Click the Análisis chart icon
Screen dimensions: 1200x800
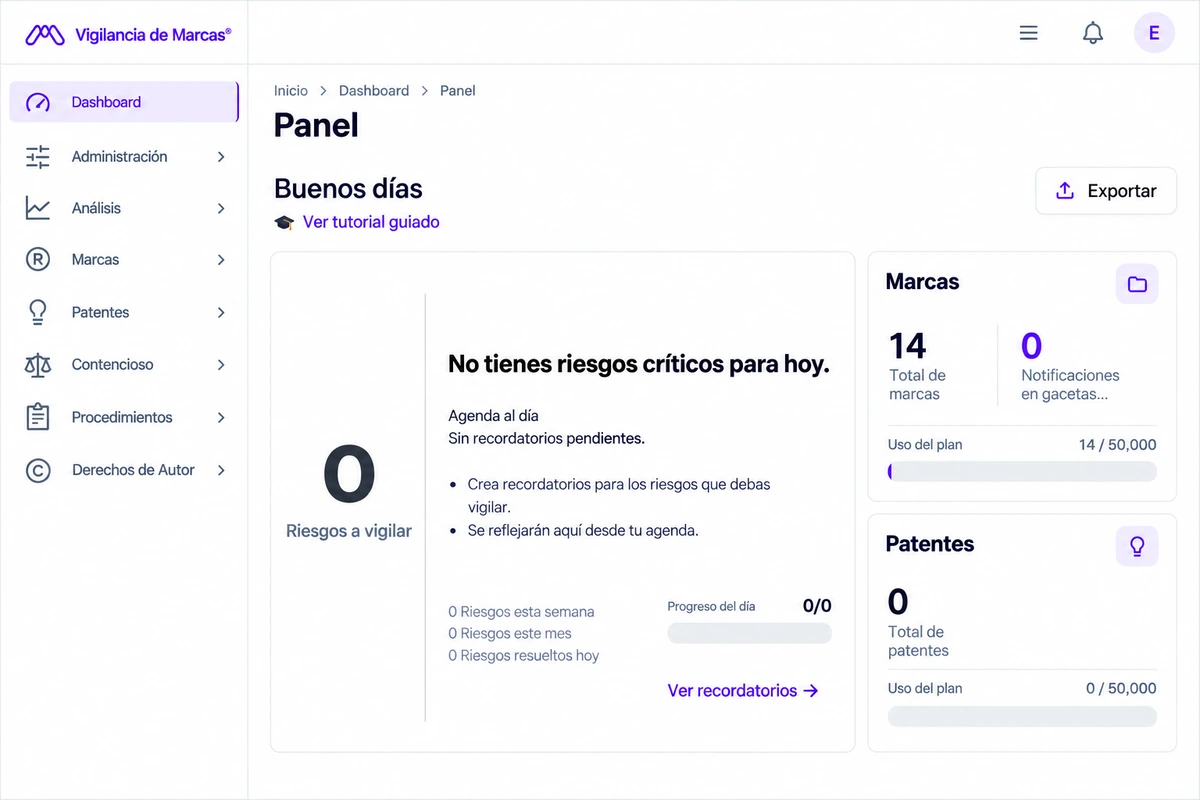[x=38, y=208]
